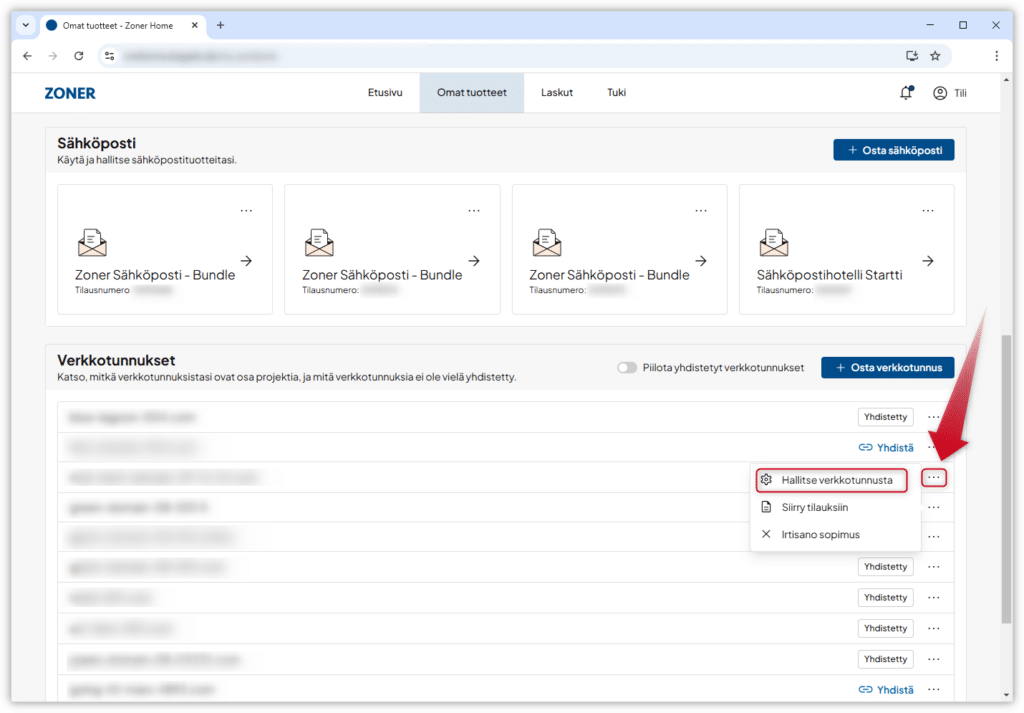Click envelope icon of Sähköpostihotelli Startti
The image size is (1024, 713).
click(774, 243)
